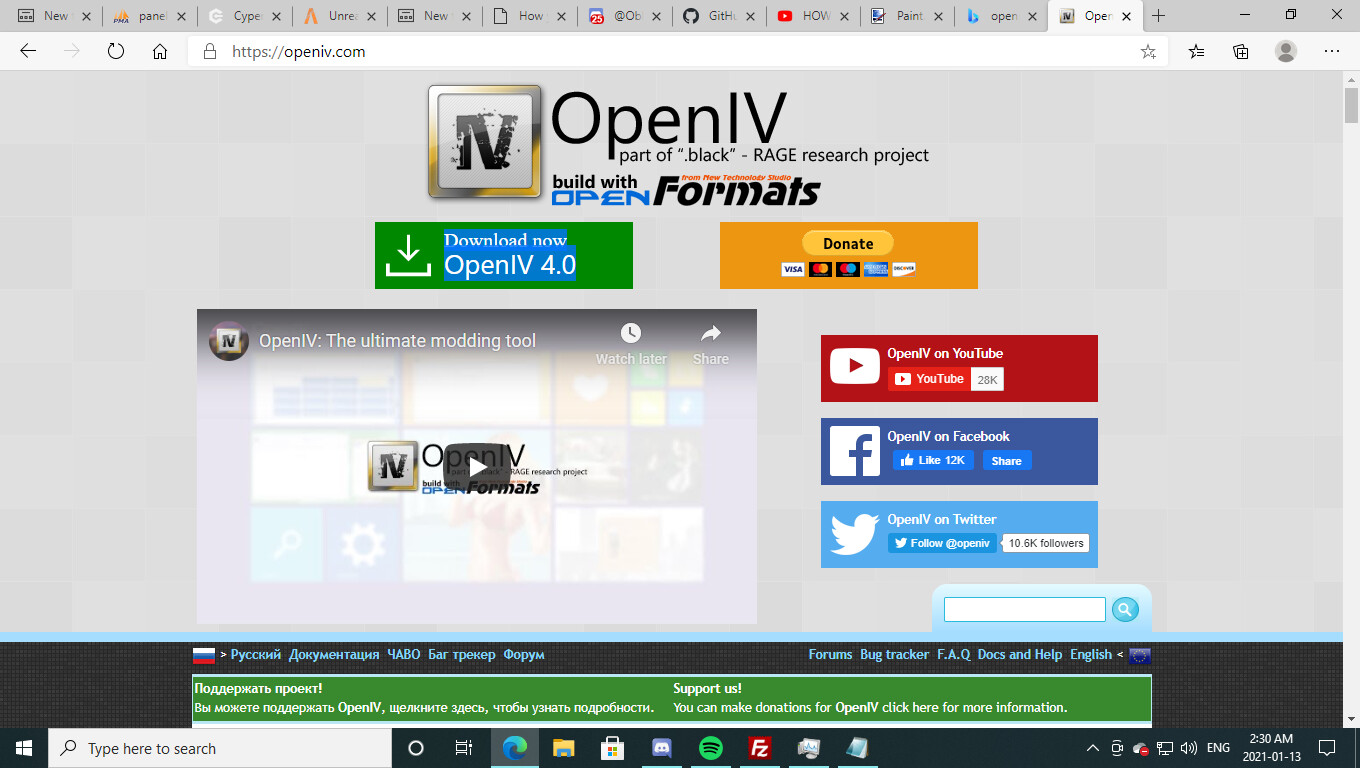Open the Docs and Help link
Image resolution: width=1360 pixels, height=768 pixels.
point(1019,654)
